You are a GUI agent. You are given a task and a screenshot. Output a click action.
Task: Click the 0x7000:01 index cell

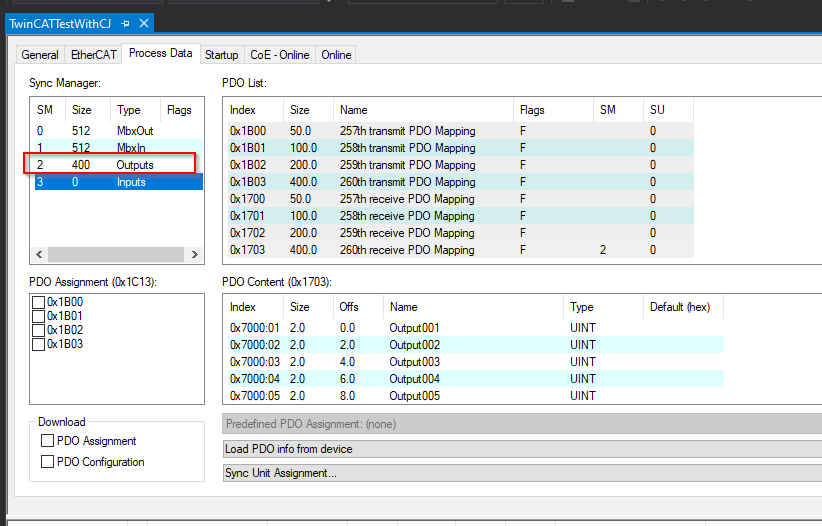tap(255, 328)
